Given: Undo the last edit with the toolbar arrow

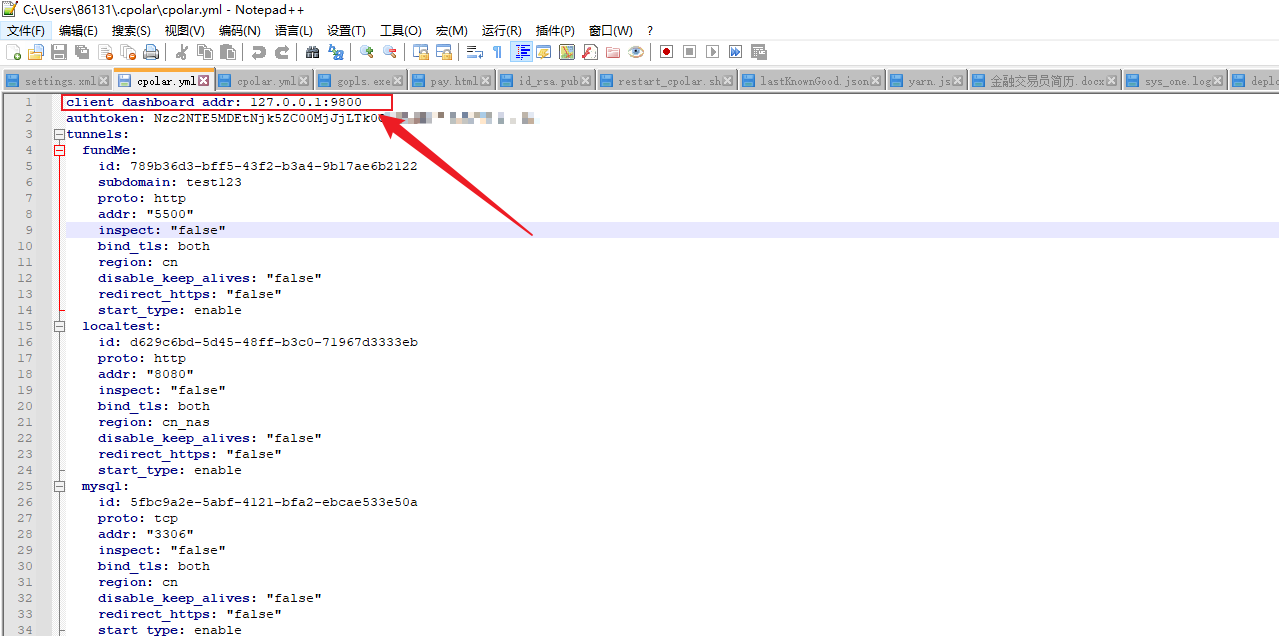Looking at the screenshot, I should tap(259, 52).
